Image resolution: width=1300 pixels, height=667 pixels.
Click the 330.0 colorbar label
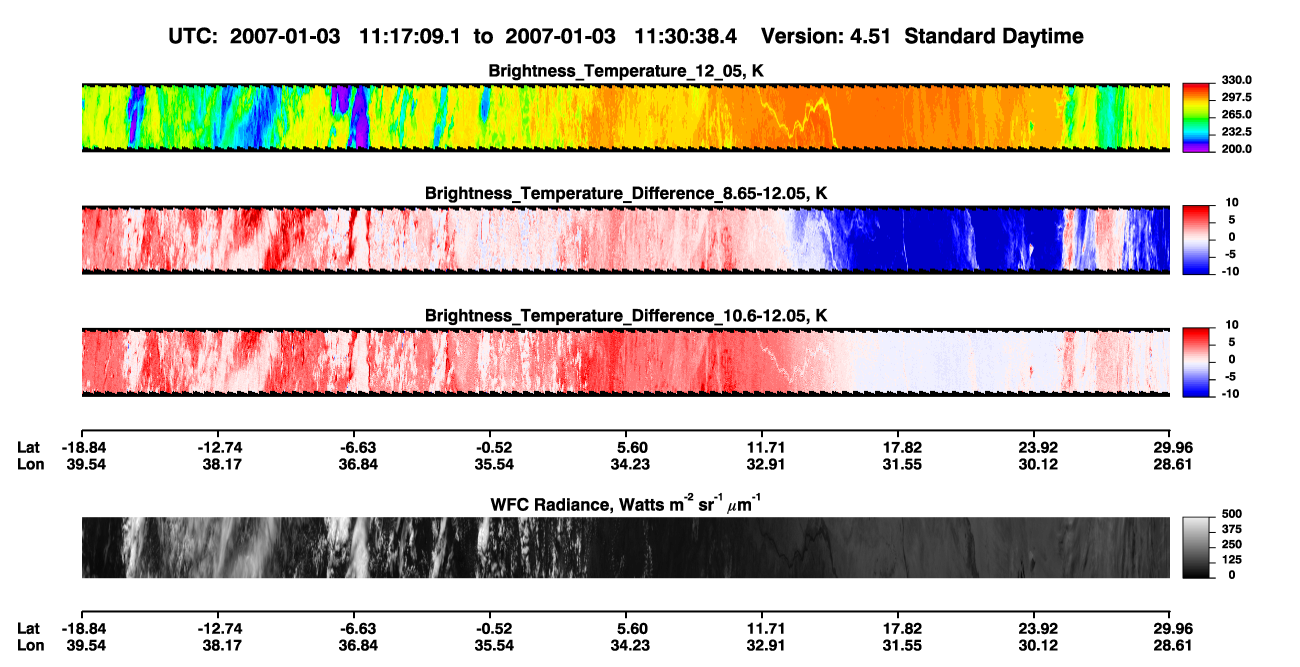1237,80
